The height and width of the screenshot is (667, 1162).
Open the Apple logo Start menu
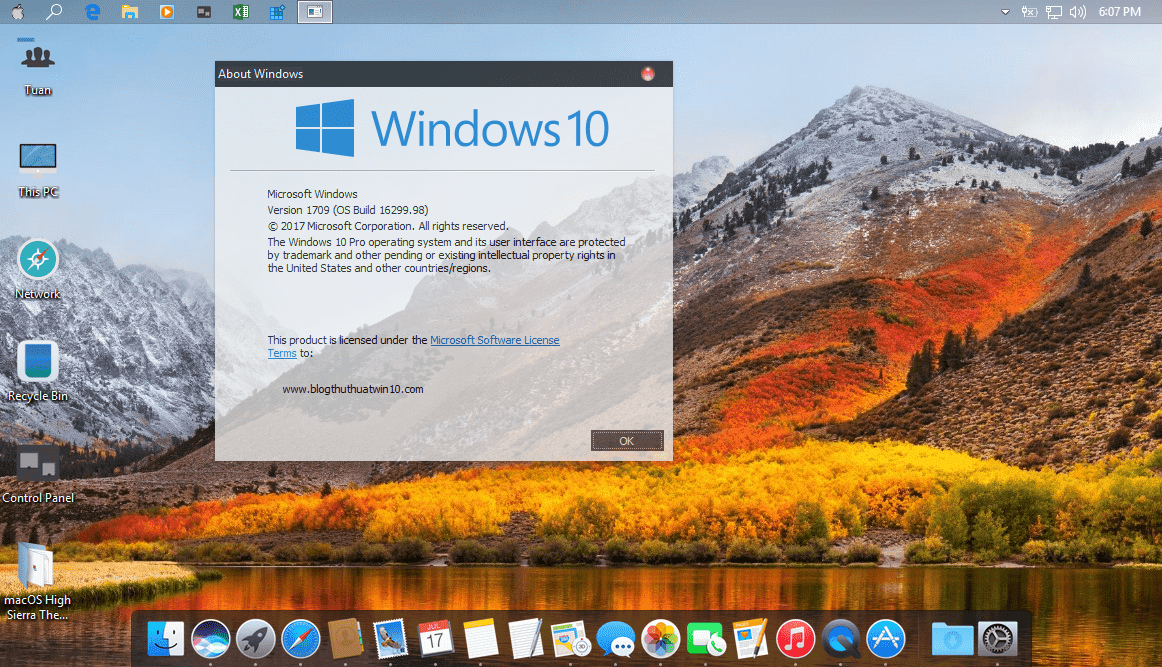(17, 12)
